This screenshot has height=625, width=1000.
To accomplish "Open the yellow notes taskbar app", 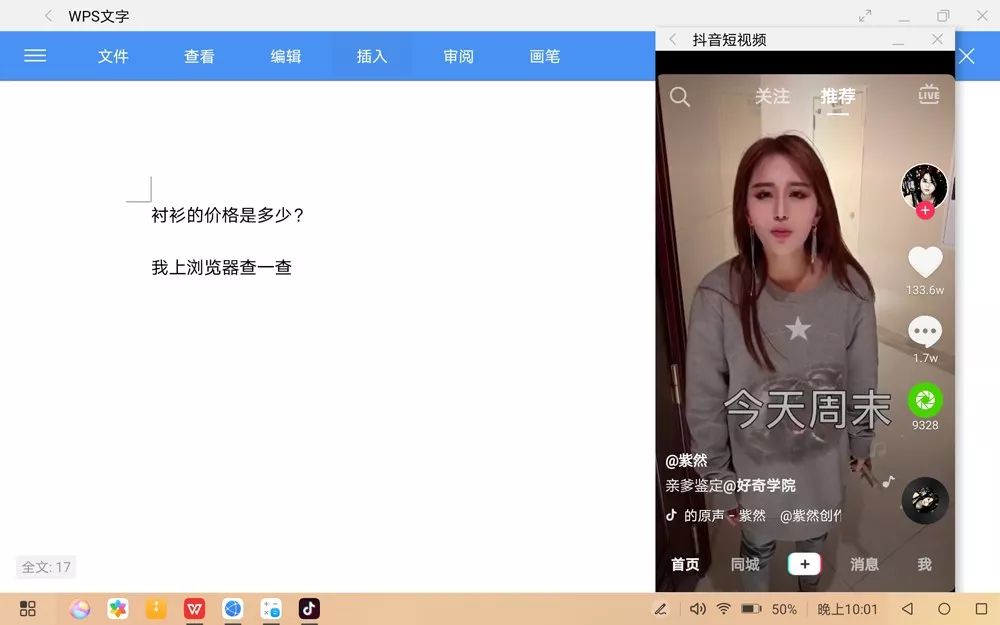I will pyautogui.click(x=156, y=608).
